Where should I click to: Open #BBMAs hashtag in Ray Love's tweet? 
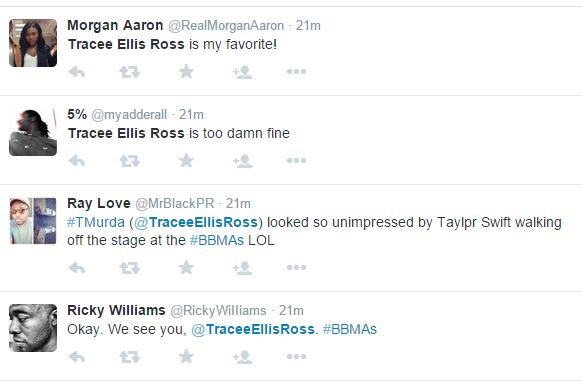217,240
